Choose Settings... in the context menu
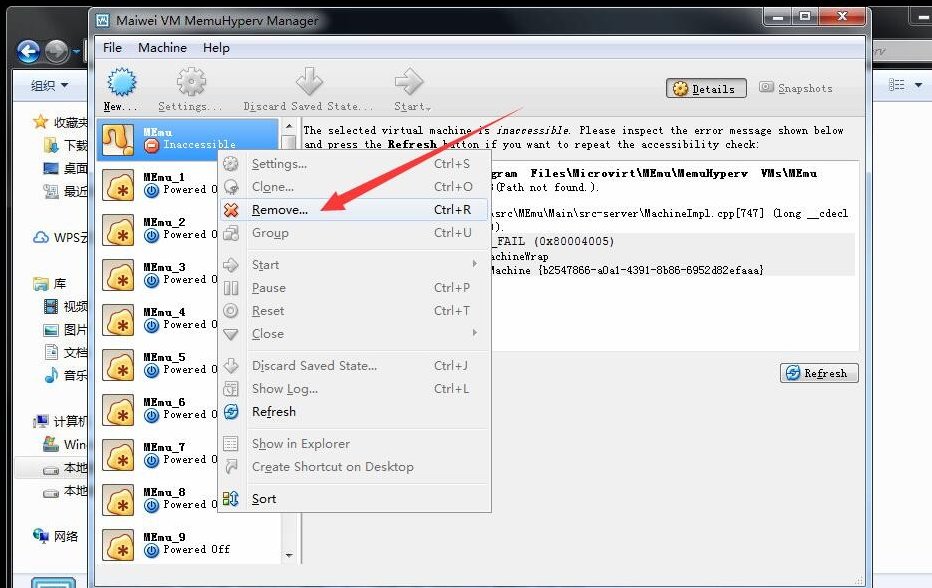 pos(354,163)
